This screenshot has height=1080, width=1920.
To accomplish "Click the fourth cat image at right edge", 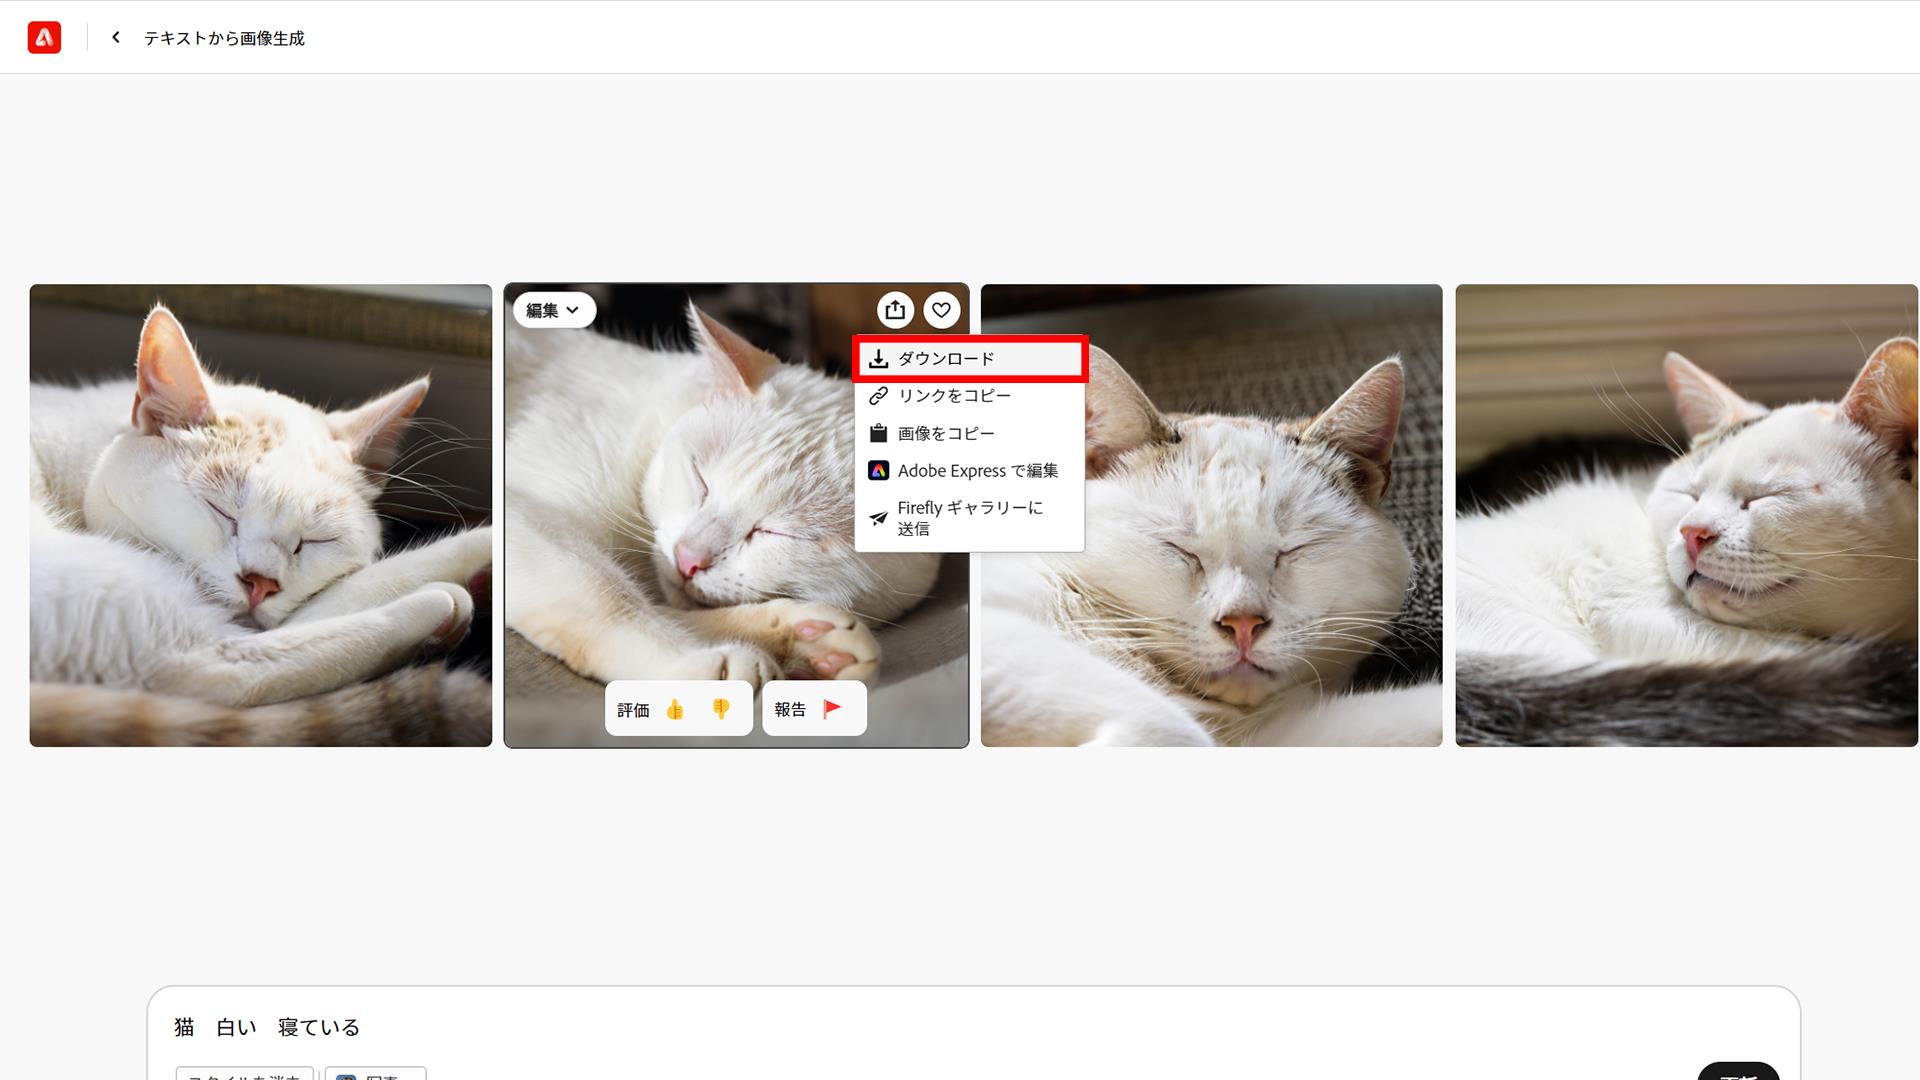I will 1686,515.
